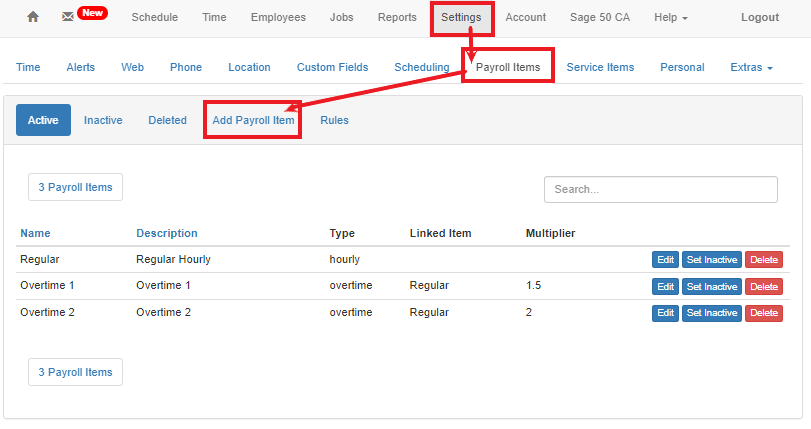Open the Web settings tab

(x=132, y=67)
